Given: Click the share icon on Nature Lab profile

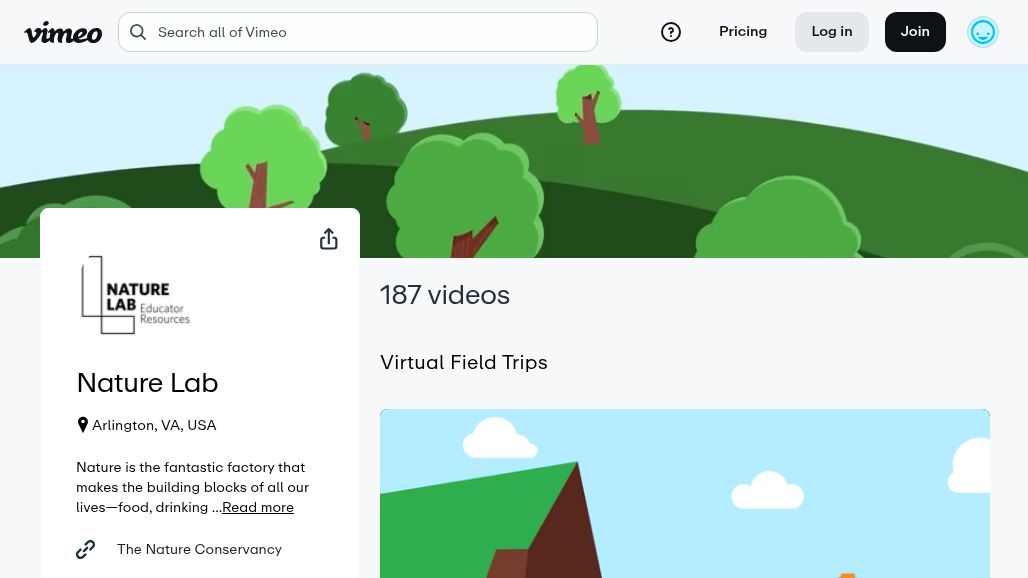Looking at the screenshot, I should [328, 239].
